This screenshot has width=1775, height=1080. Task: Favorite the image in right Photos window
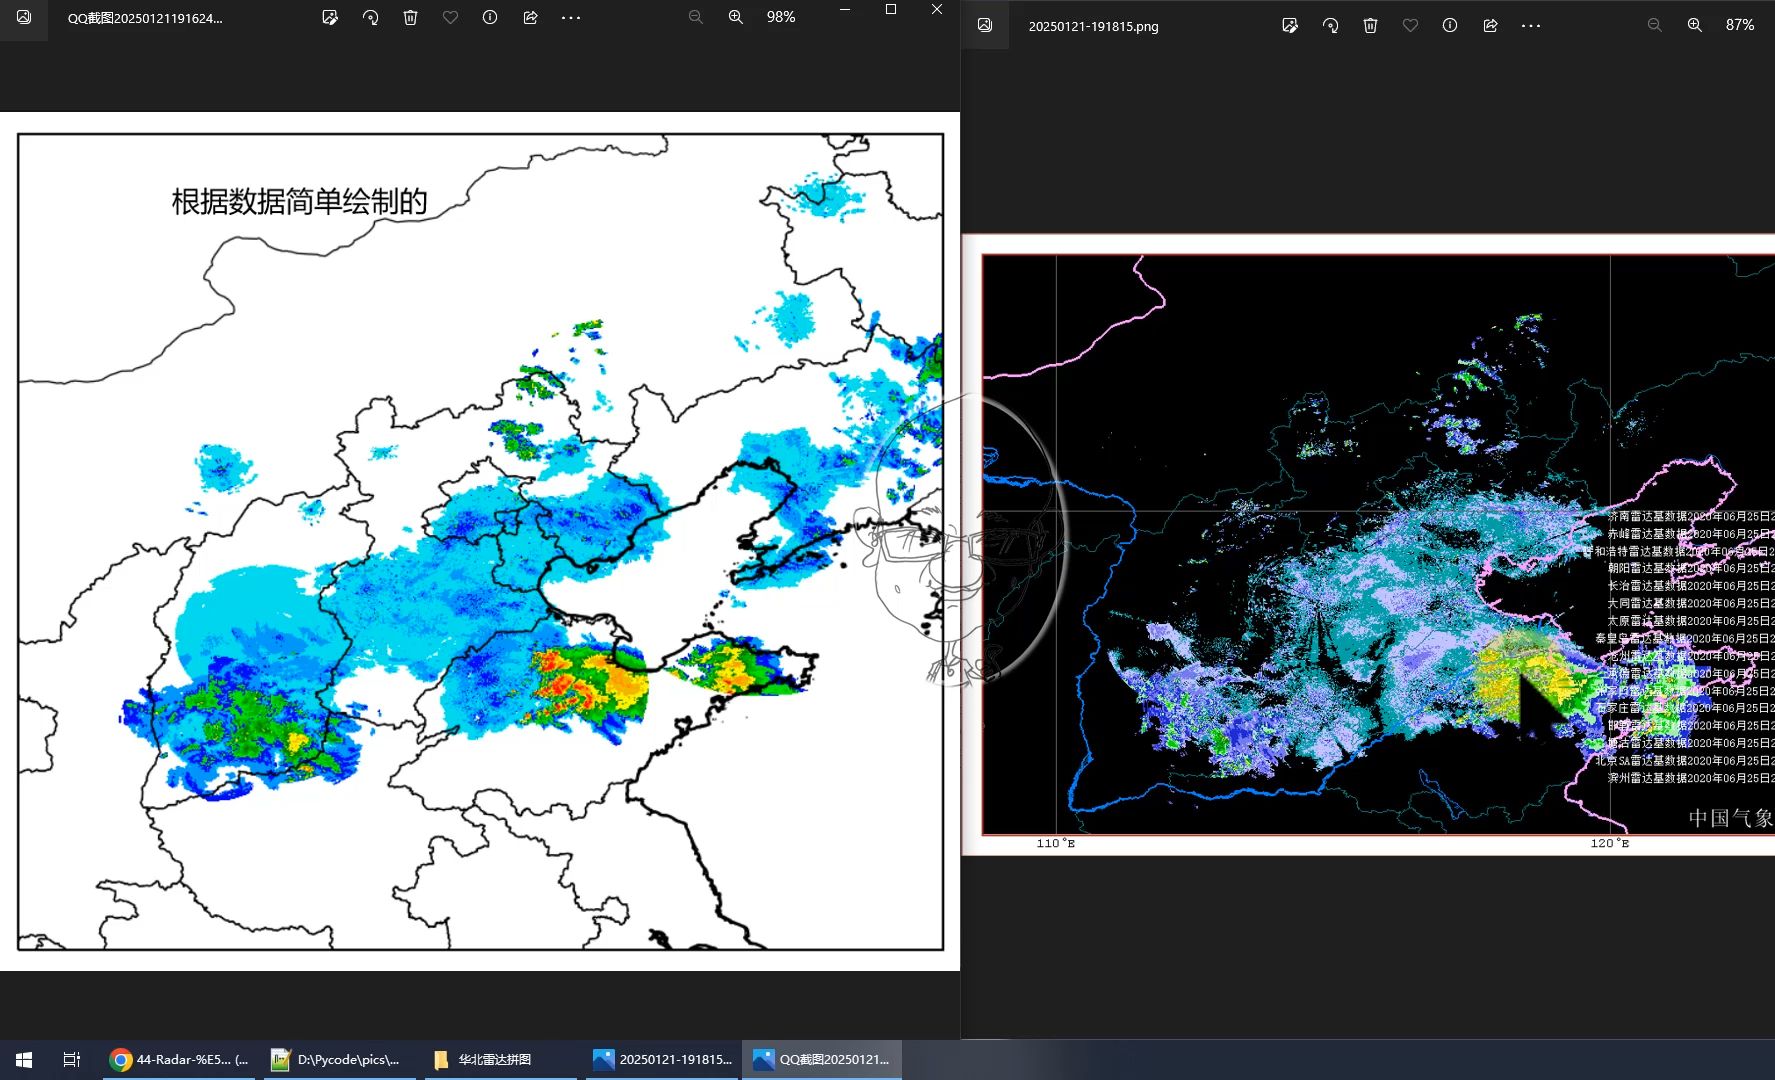click(x=1410, y=25)
